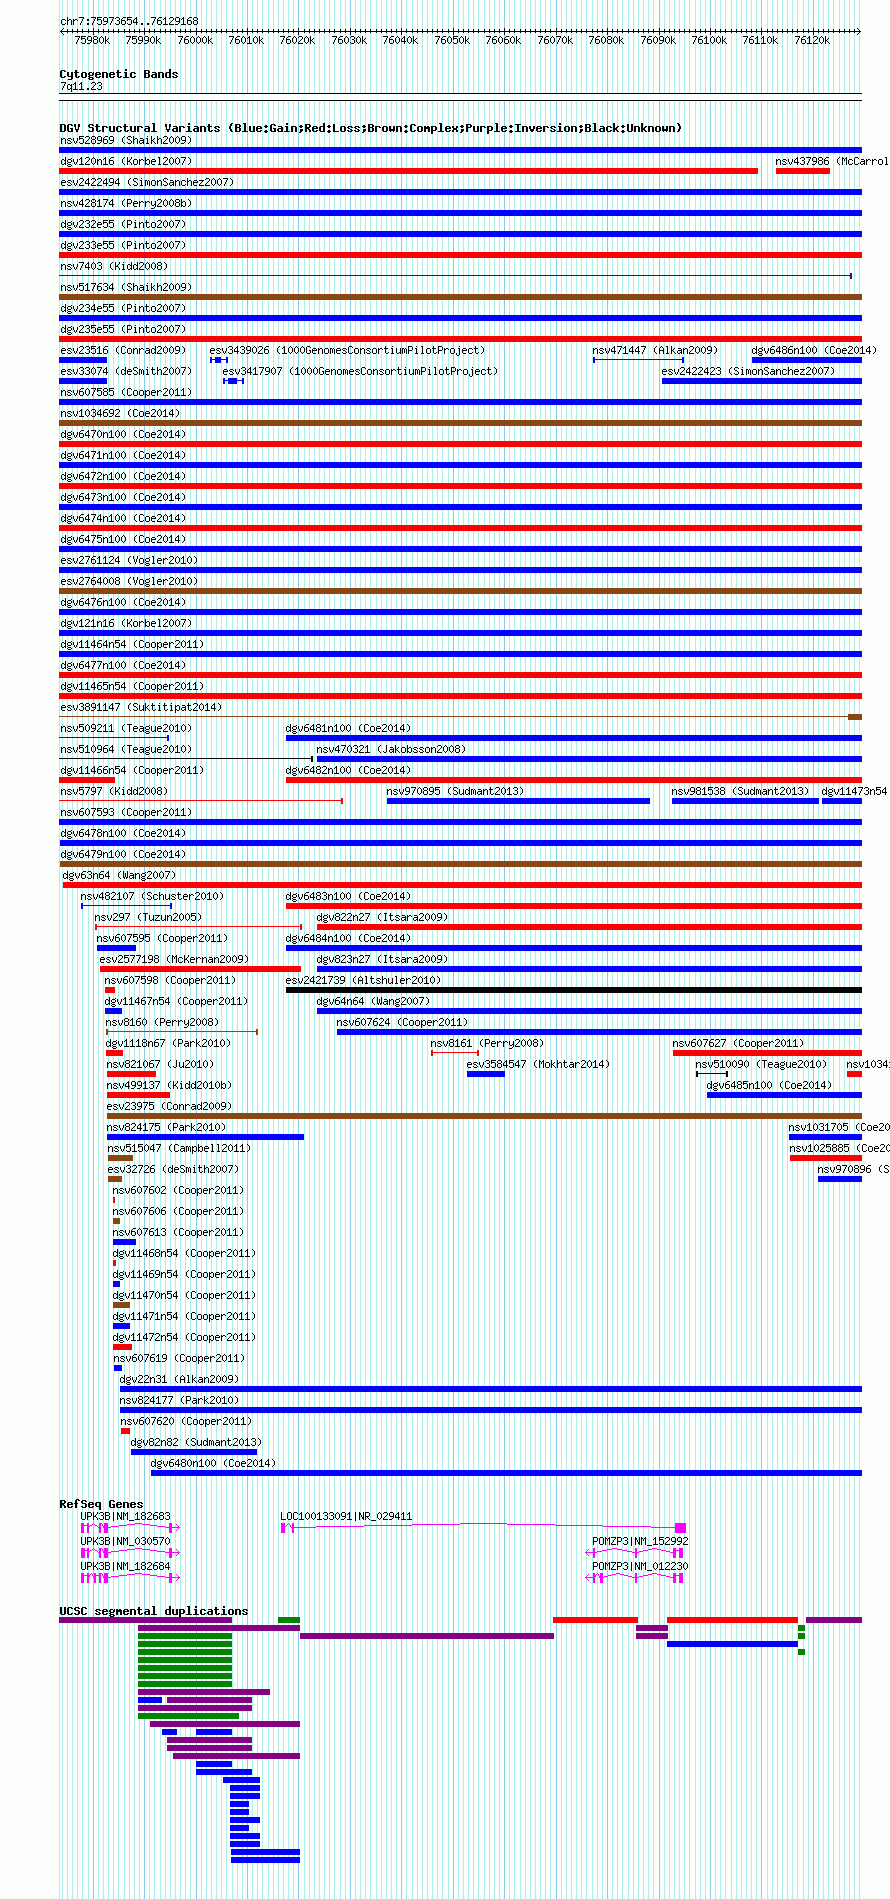The width and height of the screenshot is (890, 1899).
Task: Select esv2577198 (McKernan2009) label
Action: coord(174,959)
